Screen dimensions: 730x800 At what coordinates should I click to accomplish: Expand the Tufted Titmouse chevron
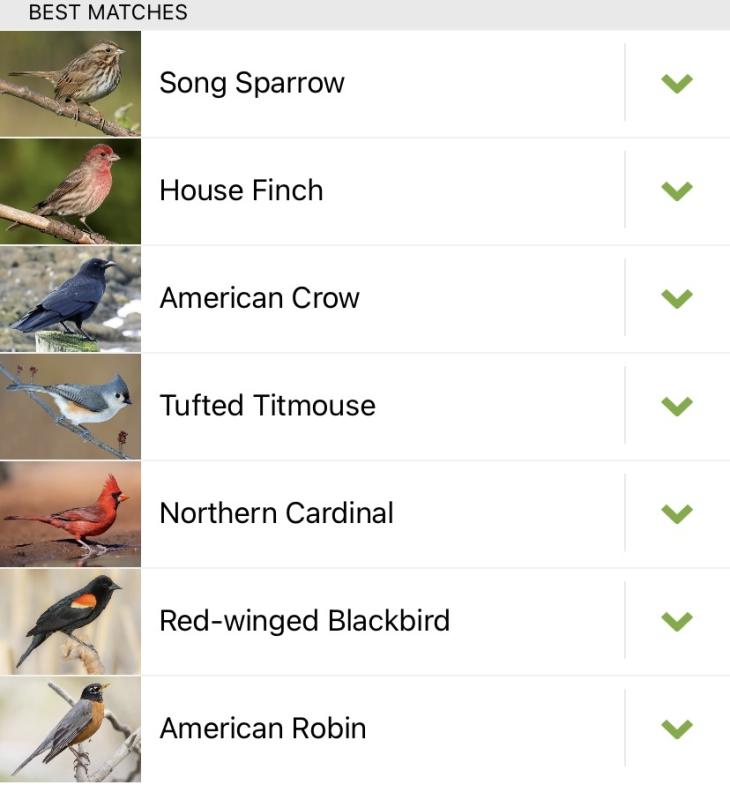(x=677, y=405)
